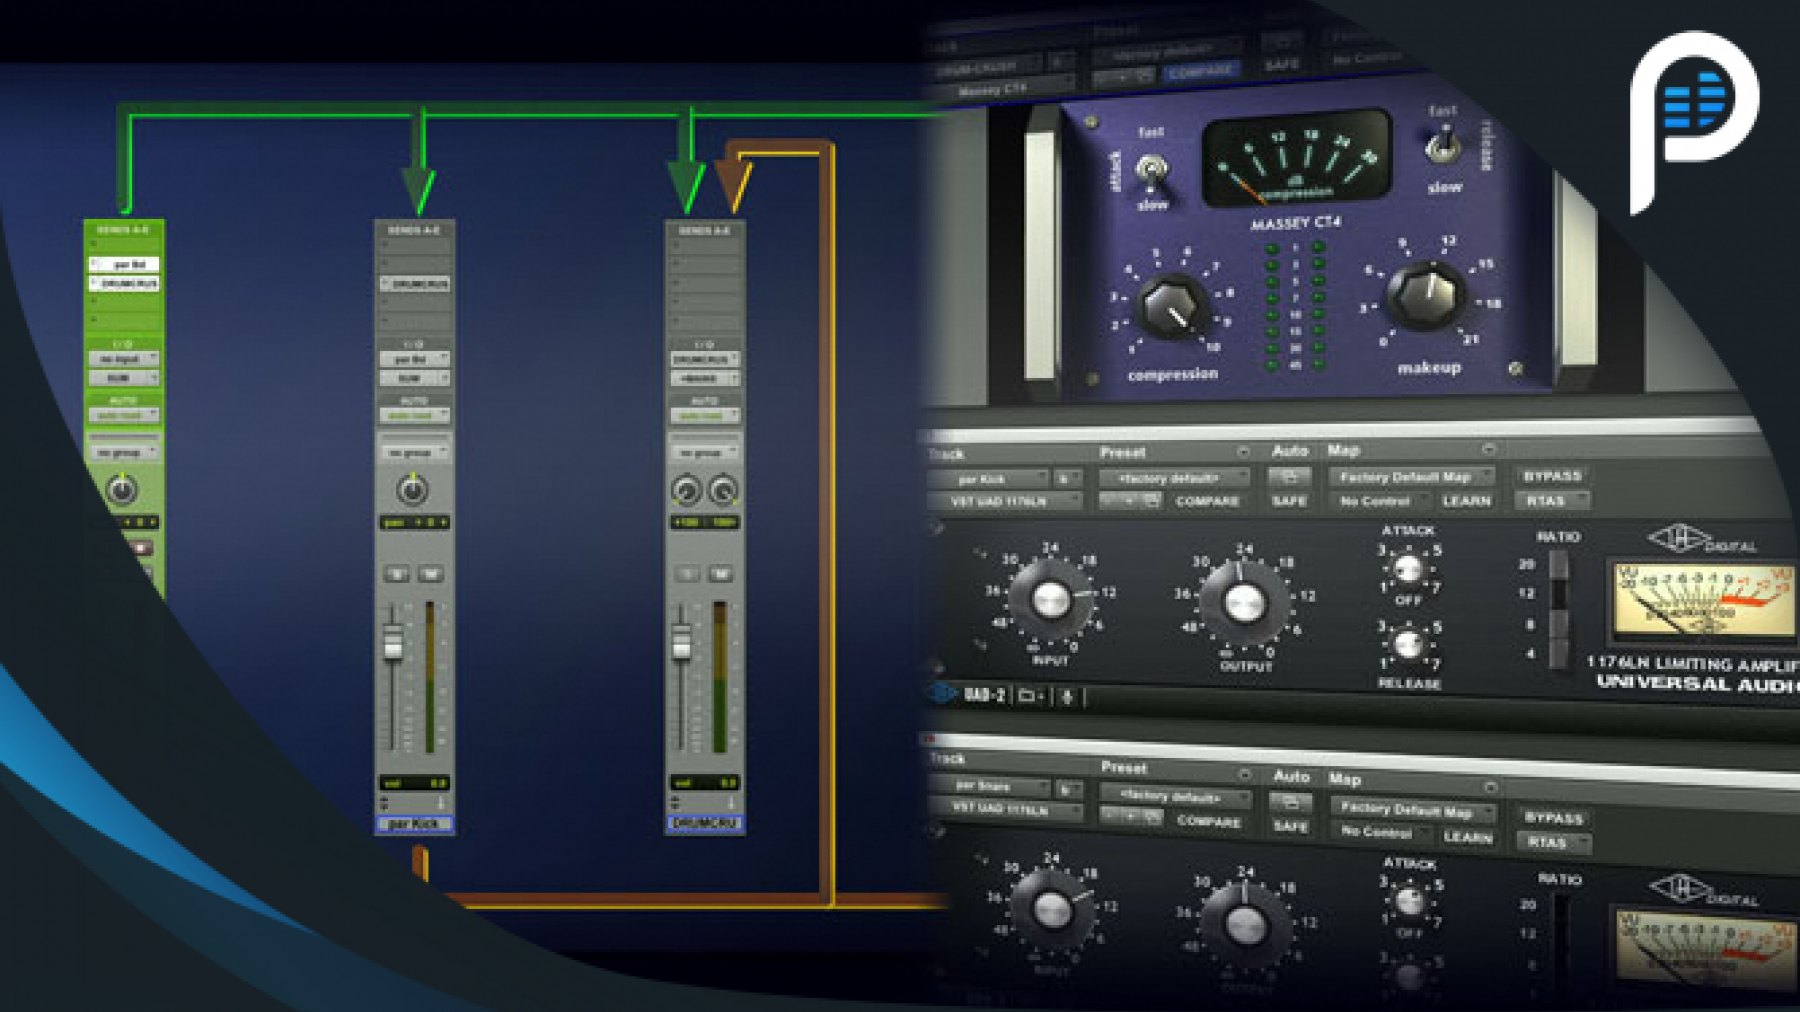Select ratio 20 button on per Kick 1176LN
The image size is (1800, 1012).
click(x=1558, y=564)
